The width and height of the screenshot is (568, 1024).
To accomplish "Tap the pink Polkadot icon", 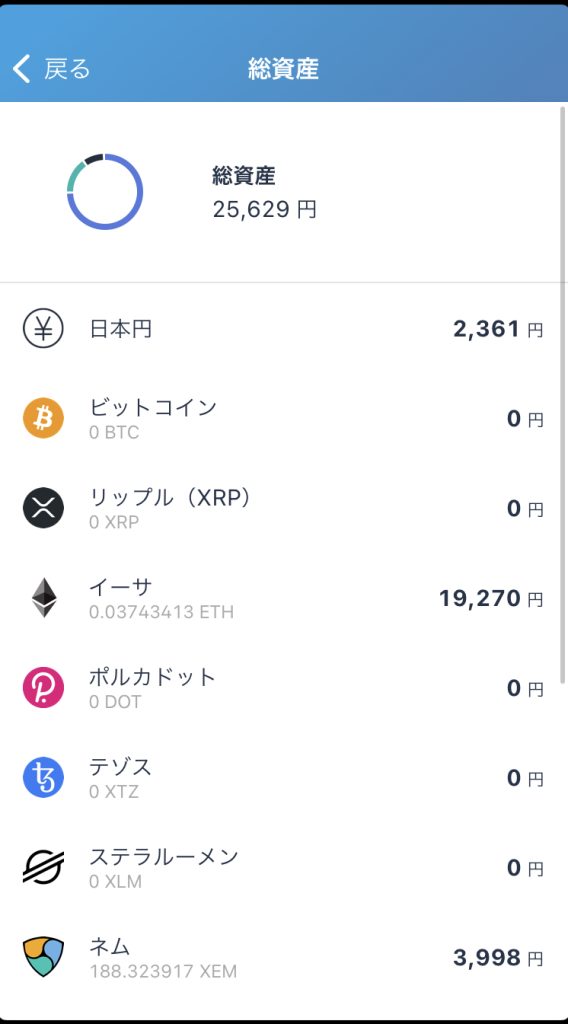I will click(43, 688).
